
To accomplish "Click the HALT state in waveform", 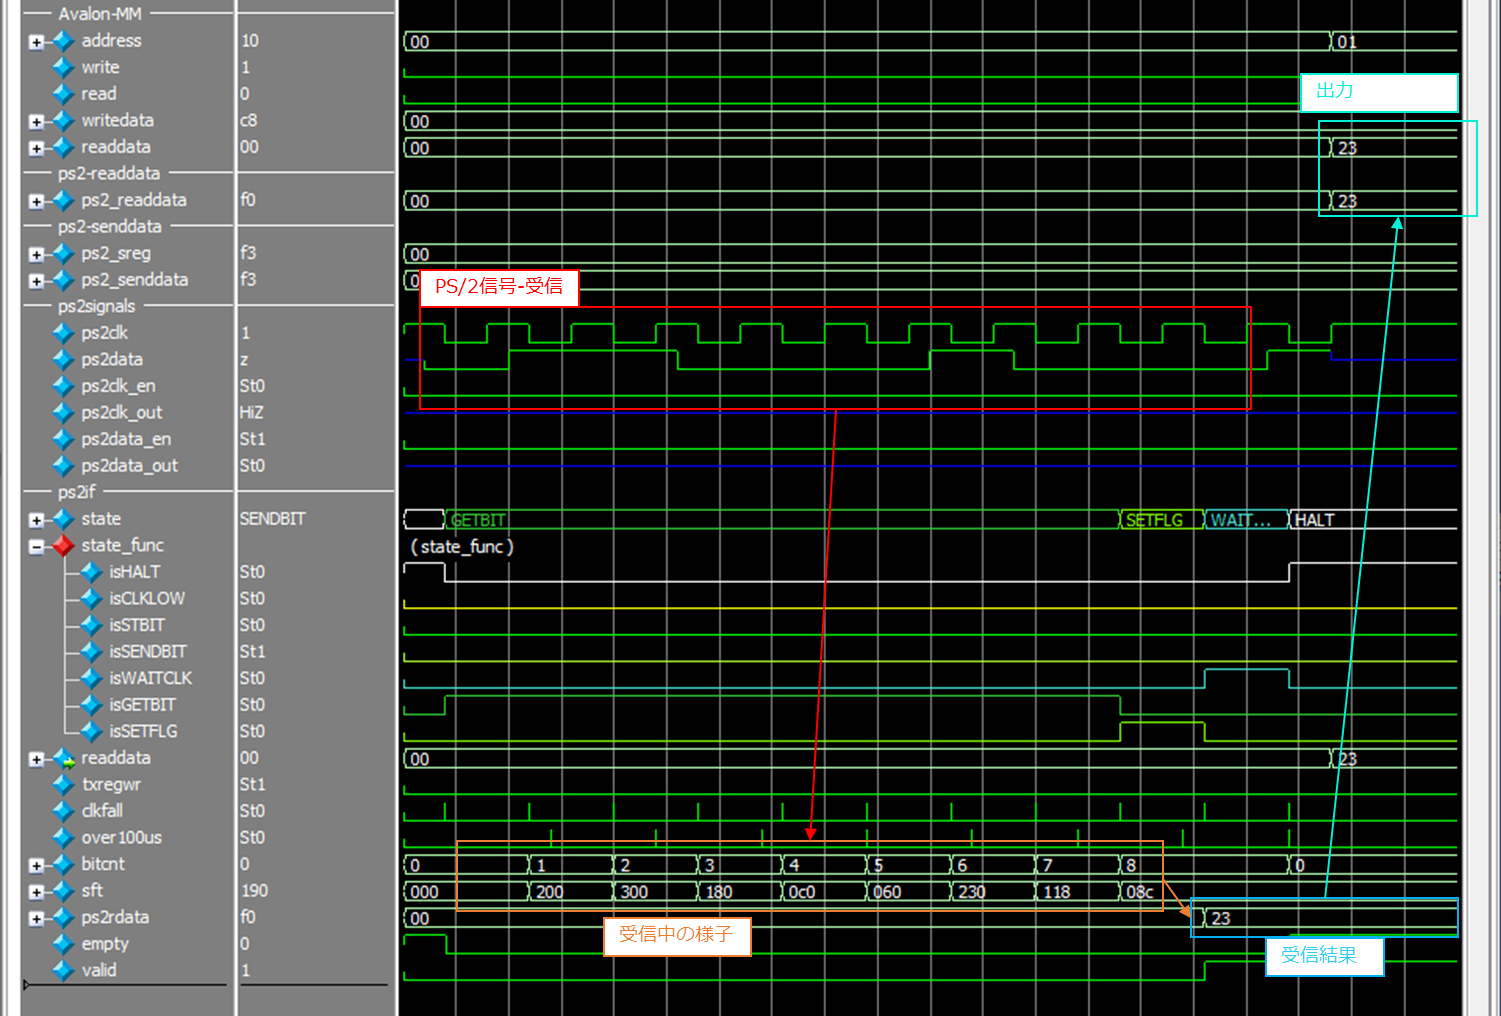I will [x=1314, y=520].
